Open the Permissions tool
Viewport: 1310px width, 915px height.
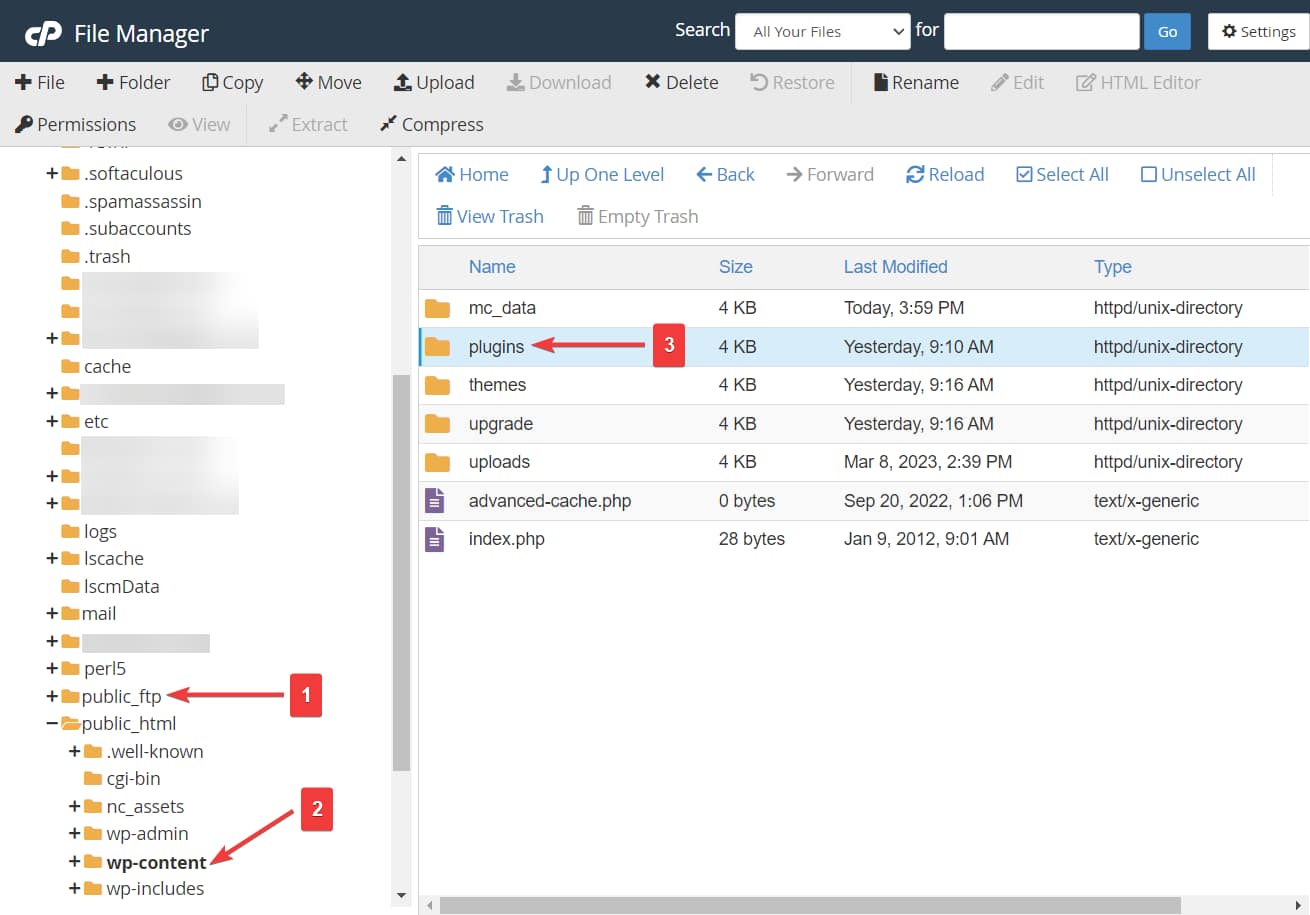(75, 124)
